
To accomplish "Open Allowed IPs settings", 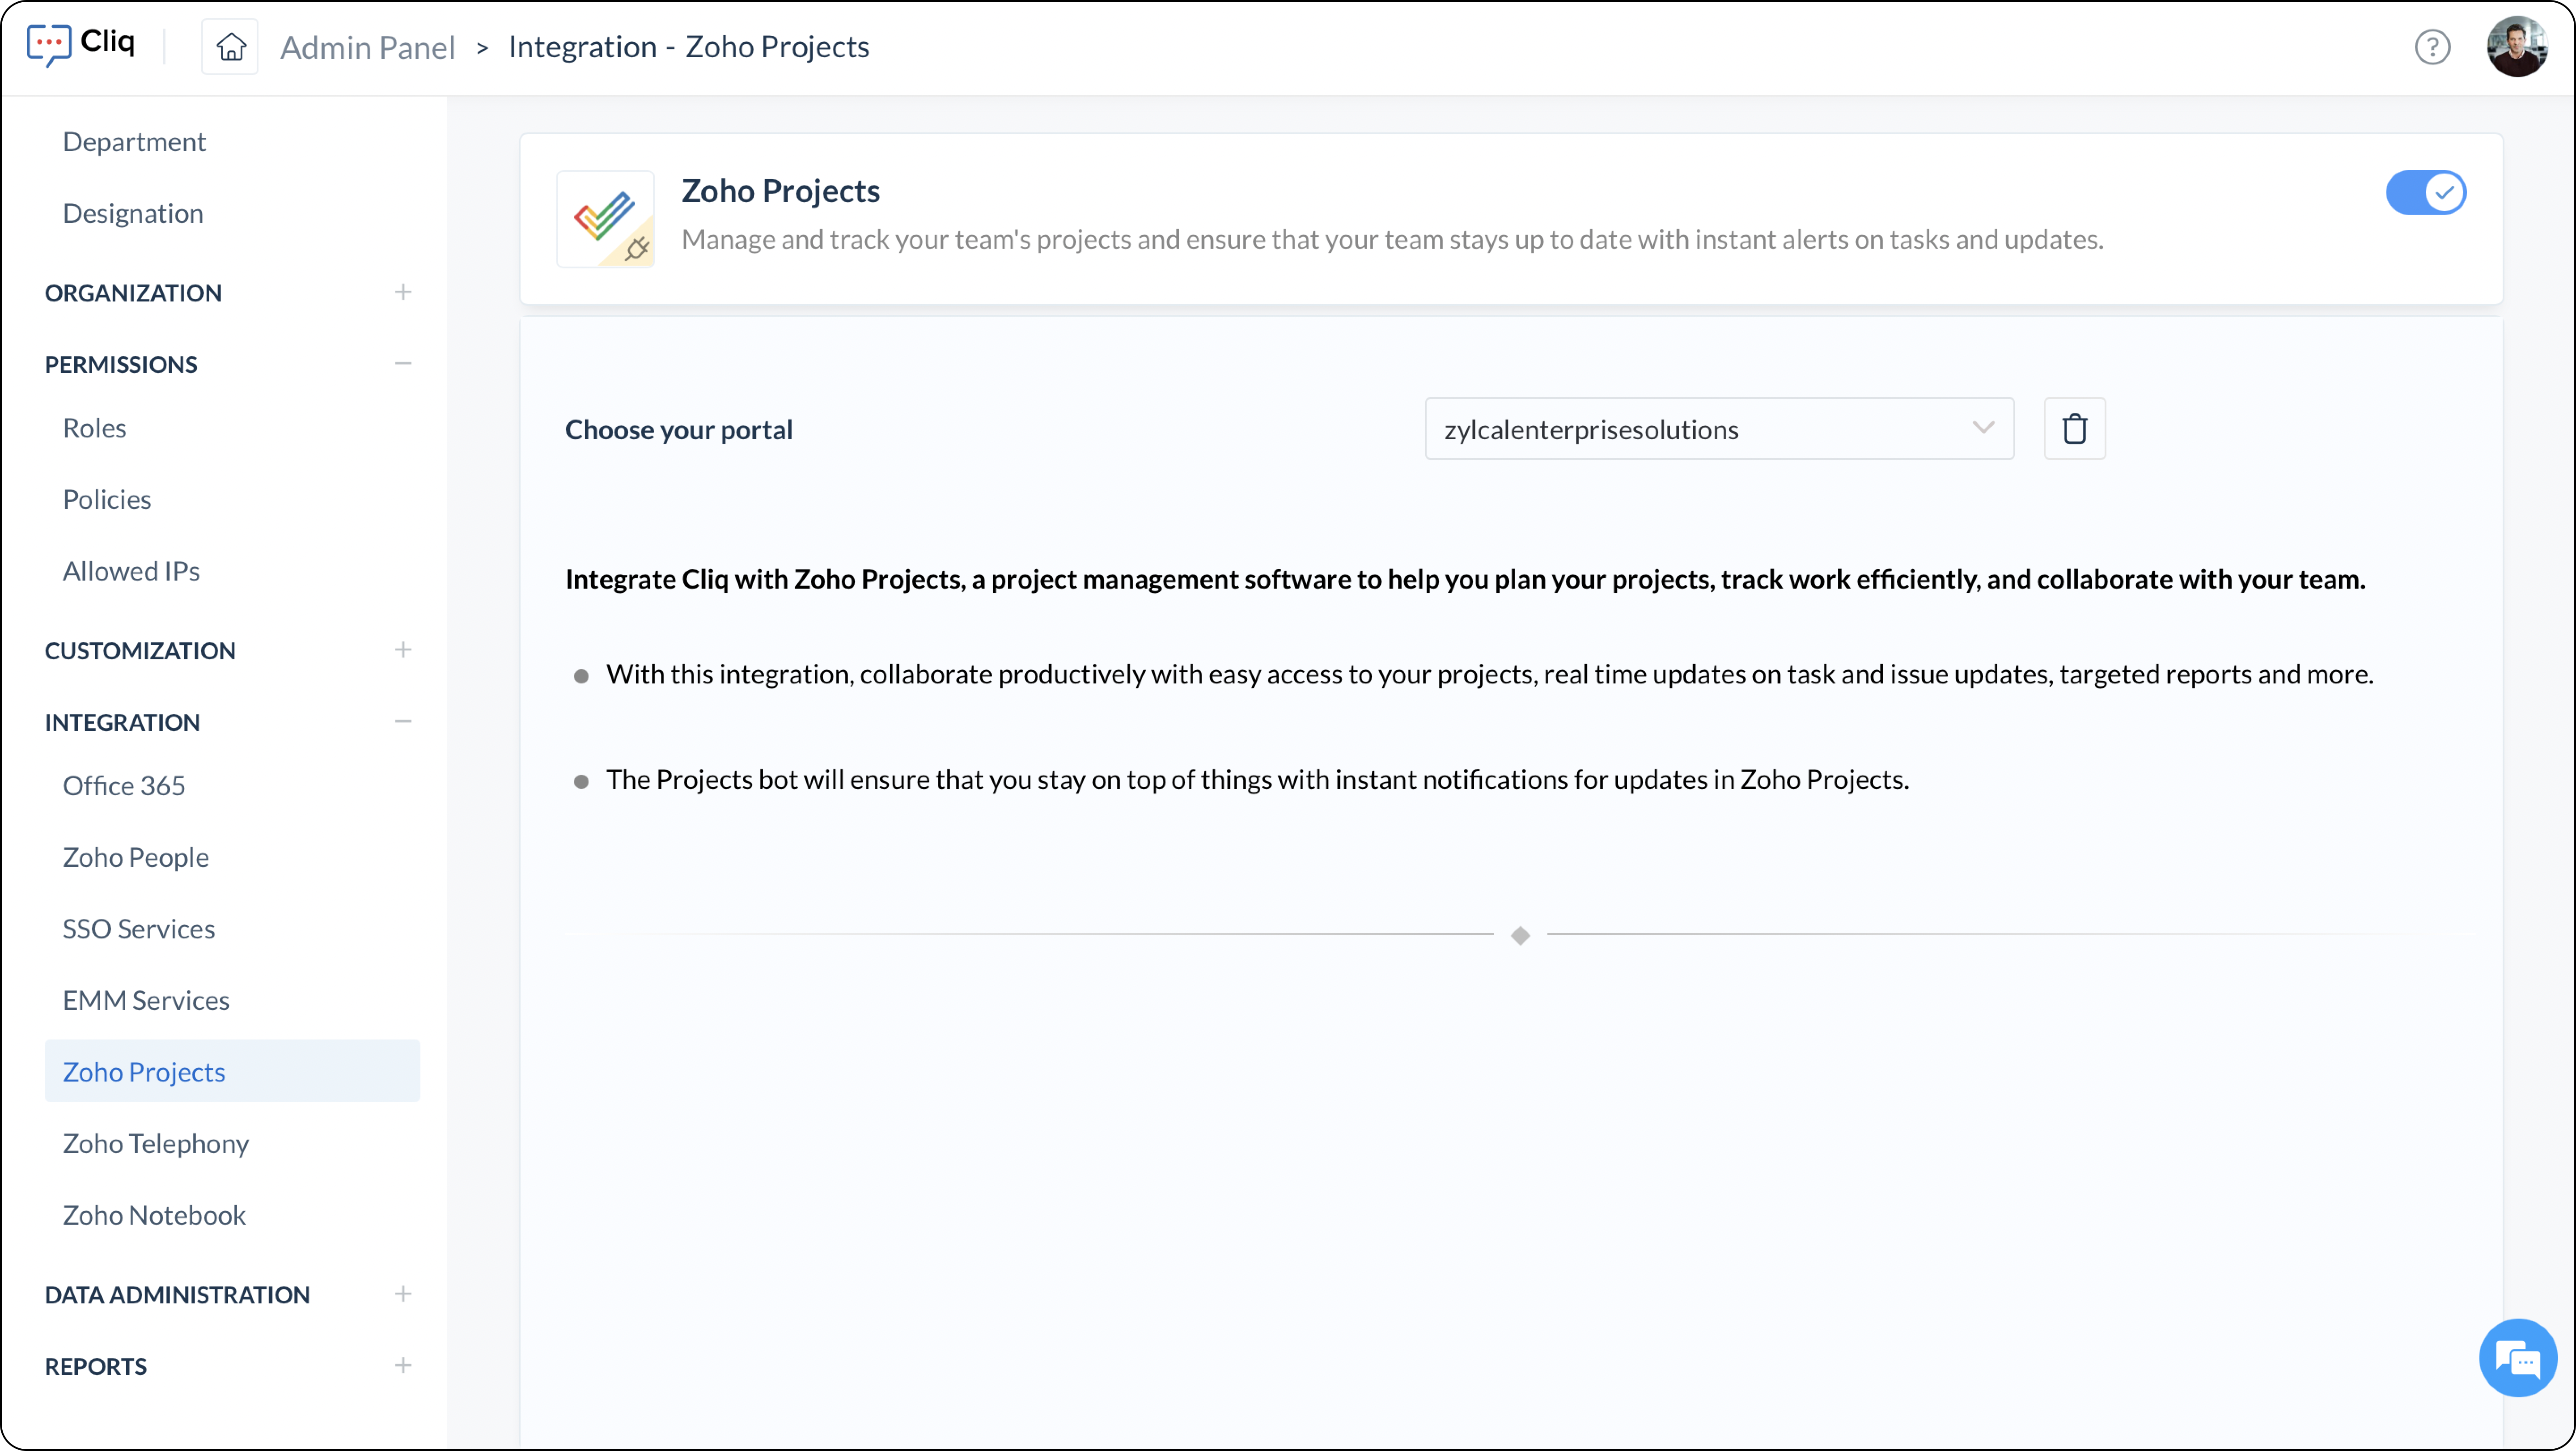I will (131, 571).
